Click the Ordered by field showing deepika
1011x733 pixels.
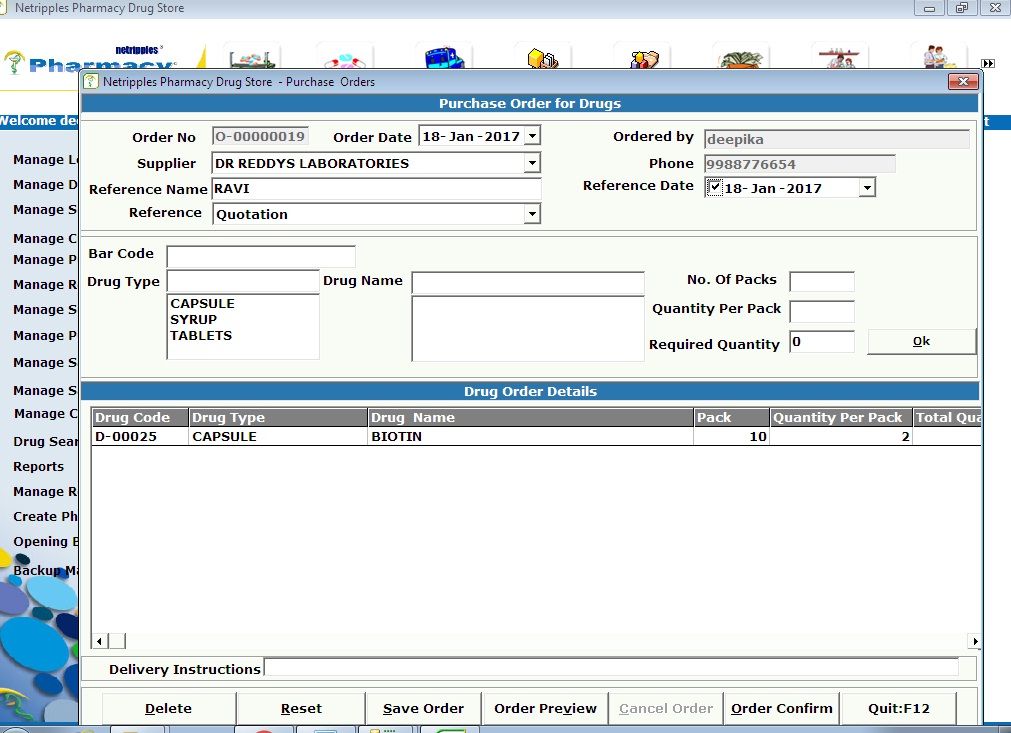point(837,139)
